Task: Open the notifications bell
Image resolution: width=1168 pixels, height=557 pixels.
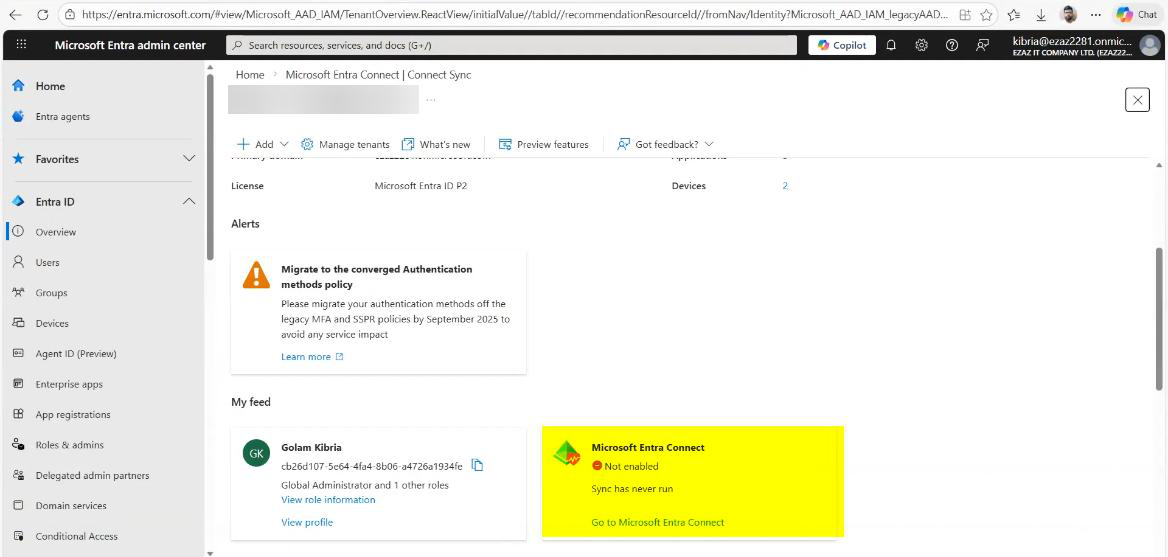Action: point(891,45)
